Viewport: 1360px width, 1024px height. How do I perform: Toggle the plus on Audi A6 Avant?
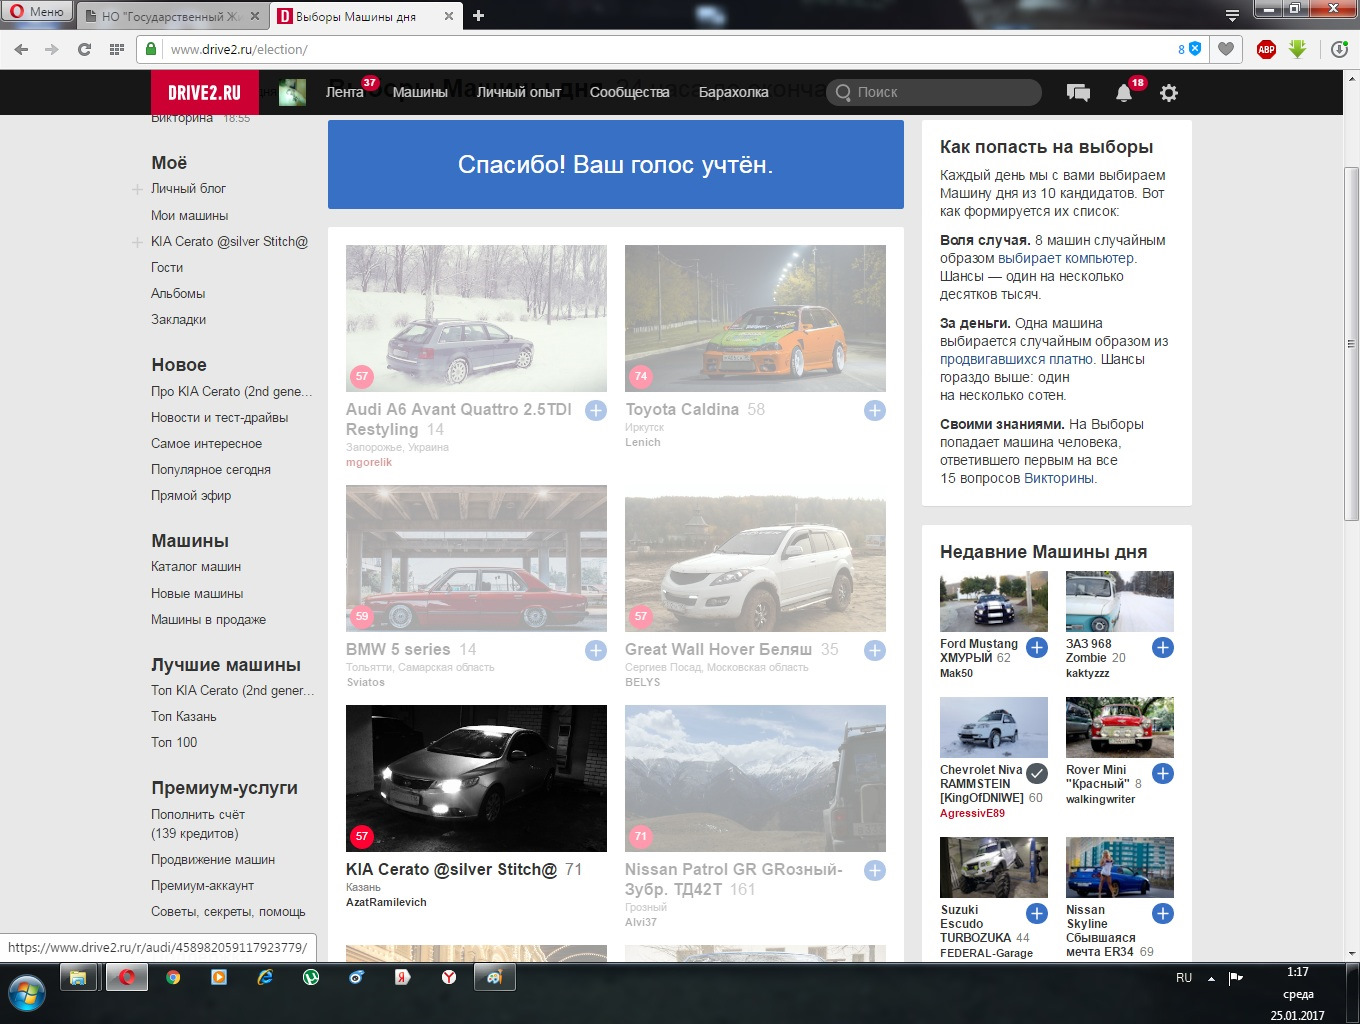pyautogui.click(x=596, y=410)
